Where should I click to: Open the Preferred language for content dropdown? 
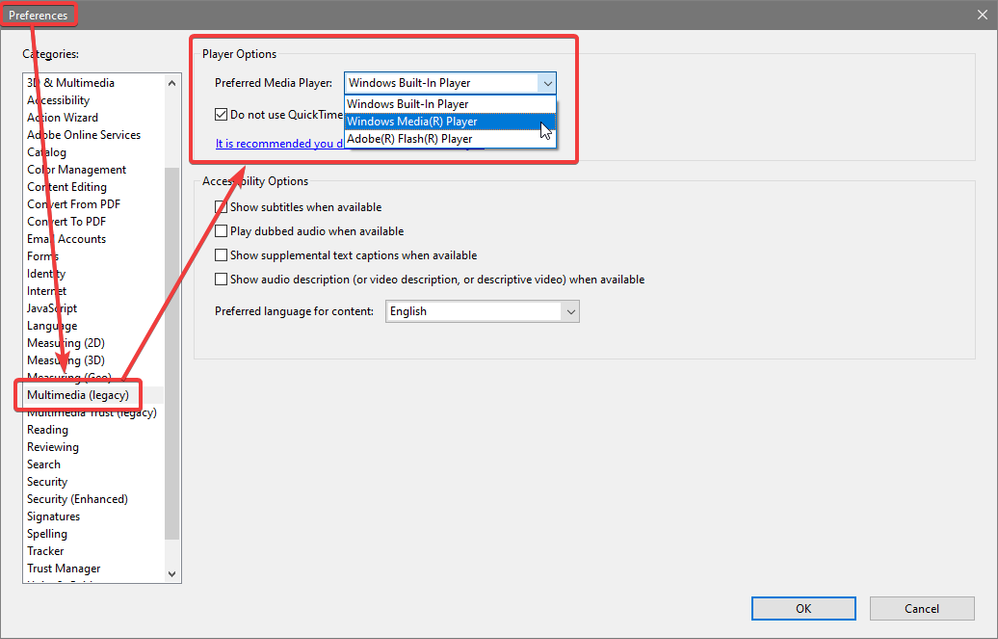[570, 311]
